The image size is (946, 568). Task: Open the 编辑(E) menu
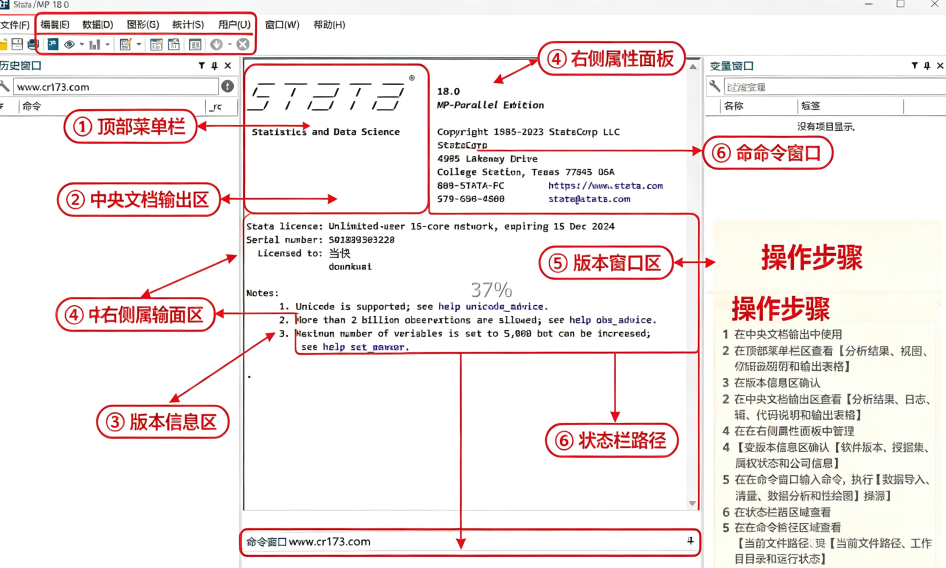click(x=55, y=25)
